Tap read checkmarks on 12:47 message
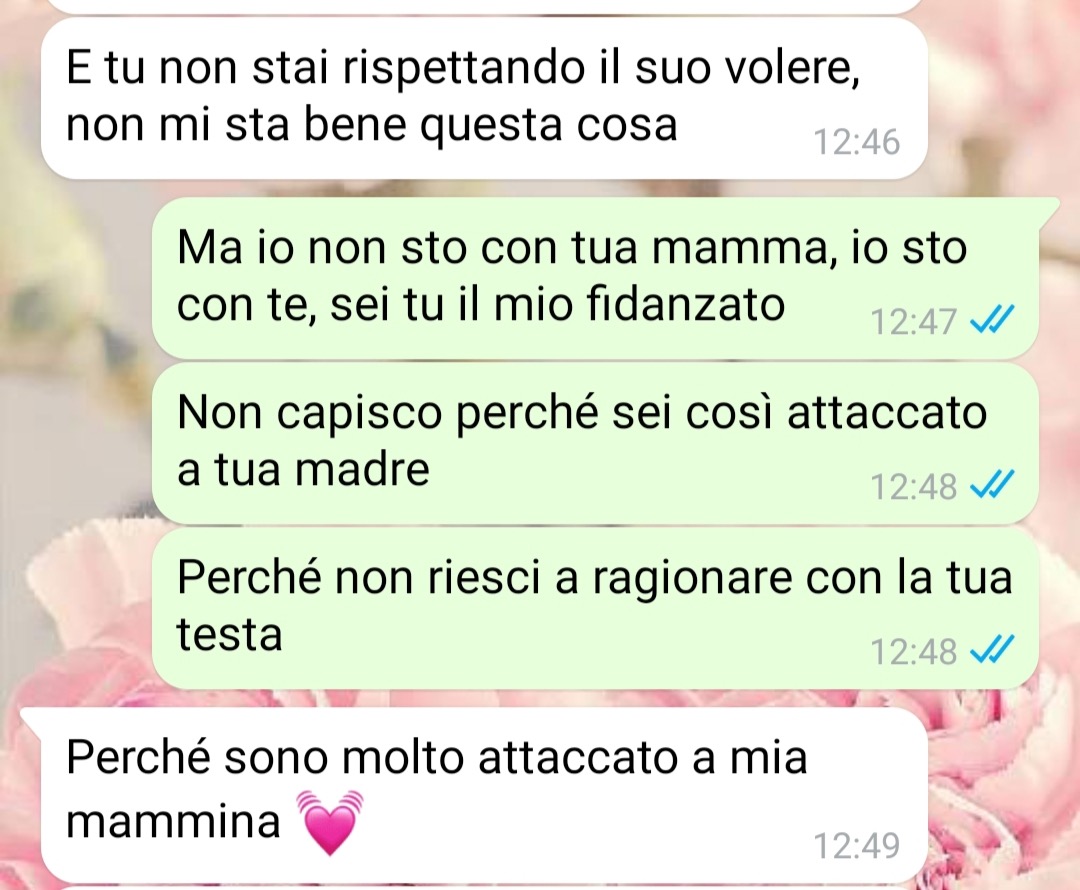This screenshot has height=890, width=1080. [991, 320]
